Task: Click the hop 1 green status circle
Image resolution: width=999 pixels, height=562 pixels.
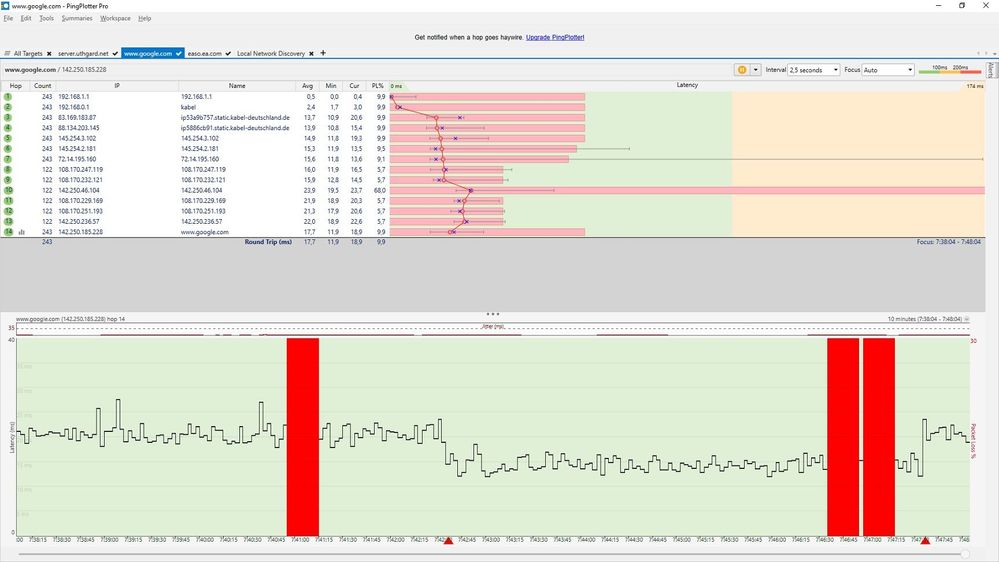Action: (x=8, y=97)
